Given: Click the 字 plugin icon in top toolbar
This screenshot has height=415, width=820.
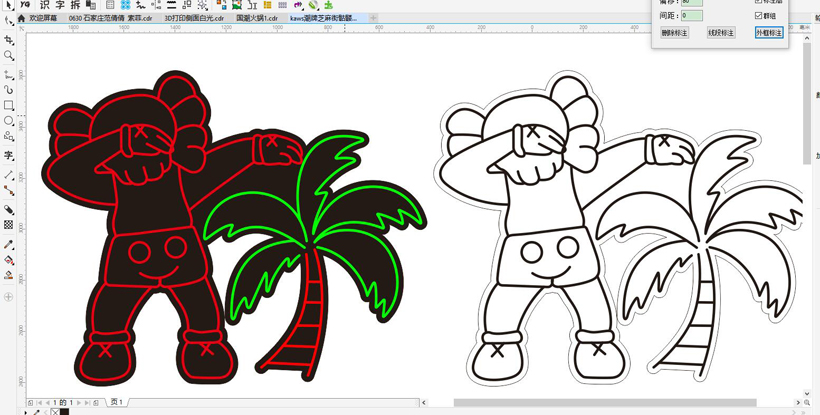Looking at the screenshot, I should 60,5.
